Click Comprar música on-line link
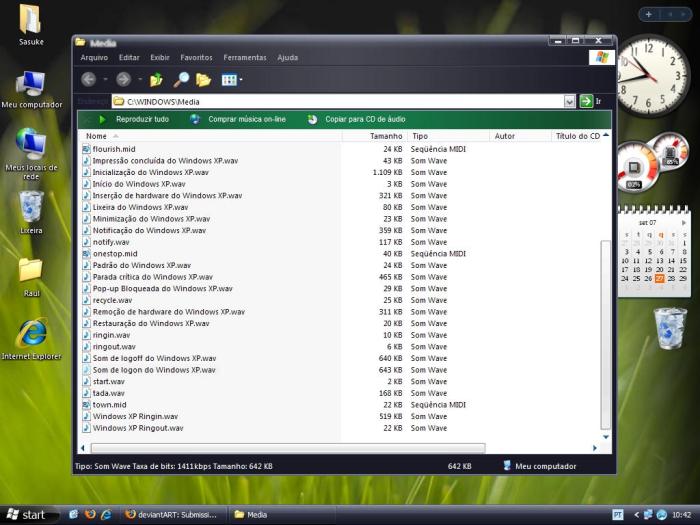This screenshot has height=525, width=700. click(247, 119)
